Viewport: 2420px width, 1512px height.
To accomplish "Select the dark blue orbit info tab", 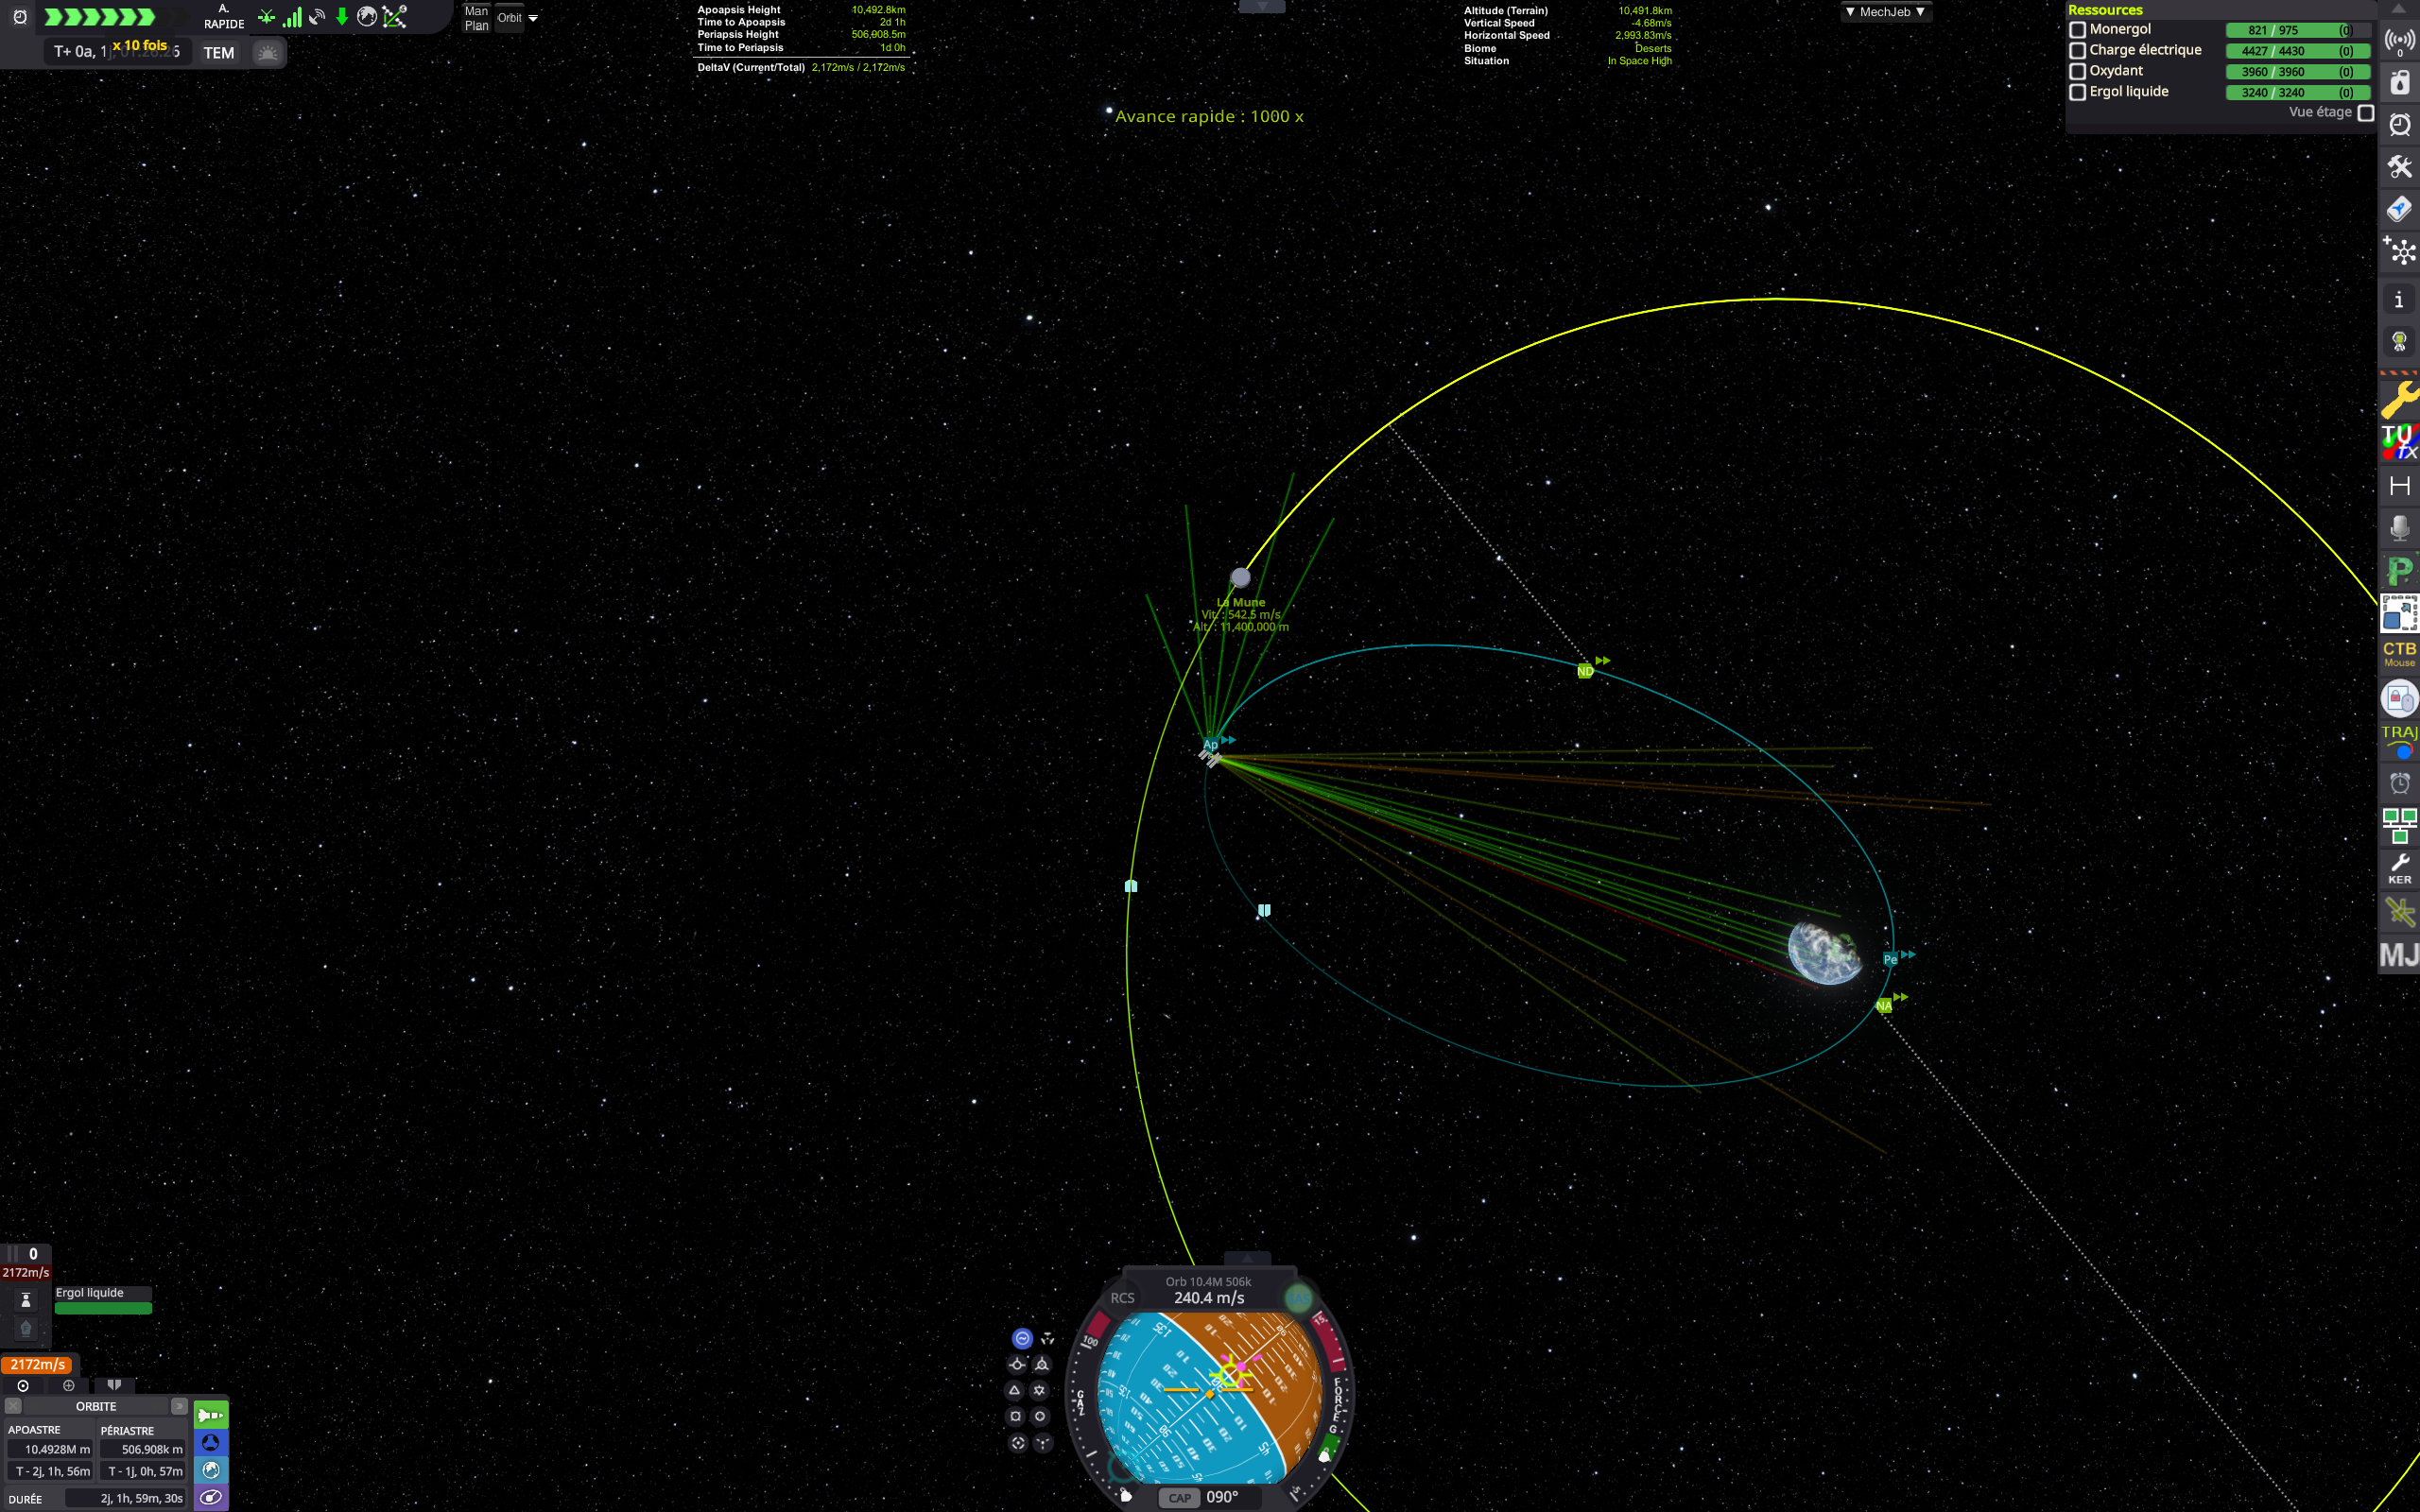I will 211,1443.
